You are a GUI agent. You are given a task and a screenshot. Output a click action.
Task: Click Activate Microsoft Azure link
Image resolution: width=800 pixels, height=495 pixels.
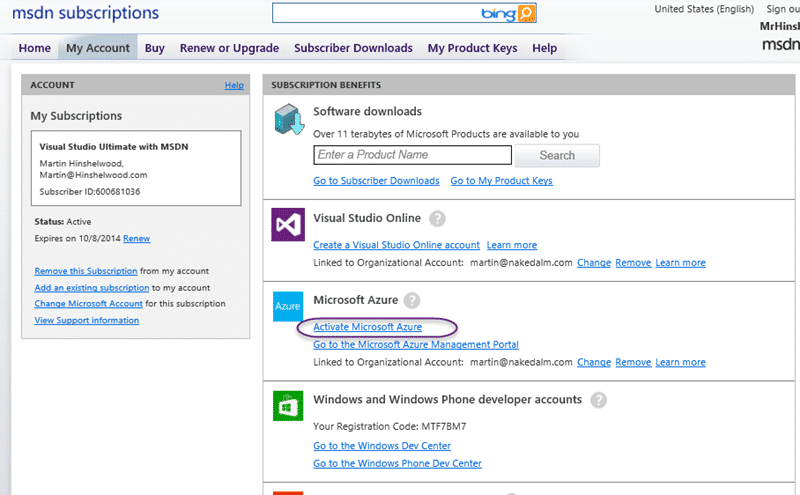(367, 327)
